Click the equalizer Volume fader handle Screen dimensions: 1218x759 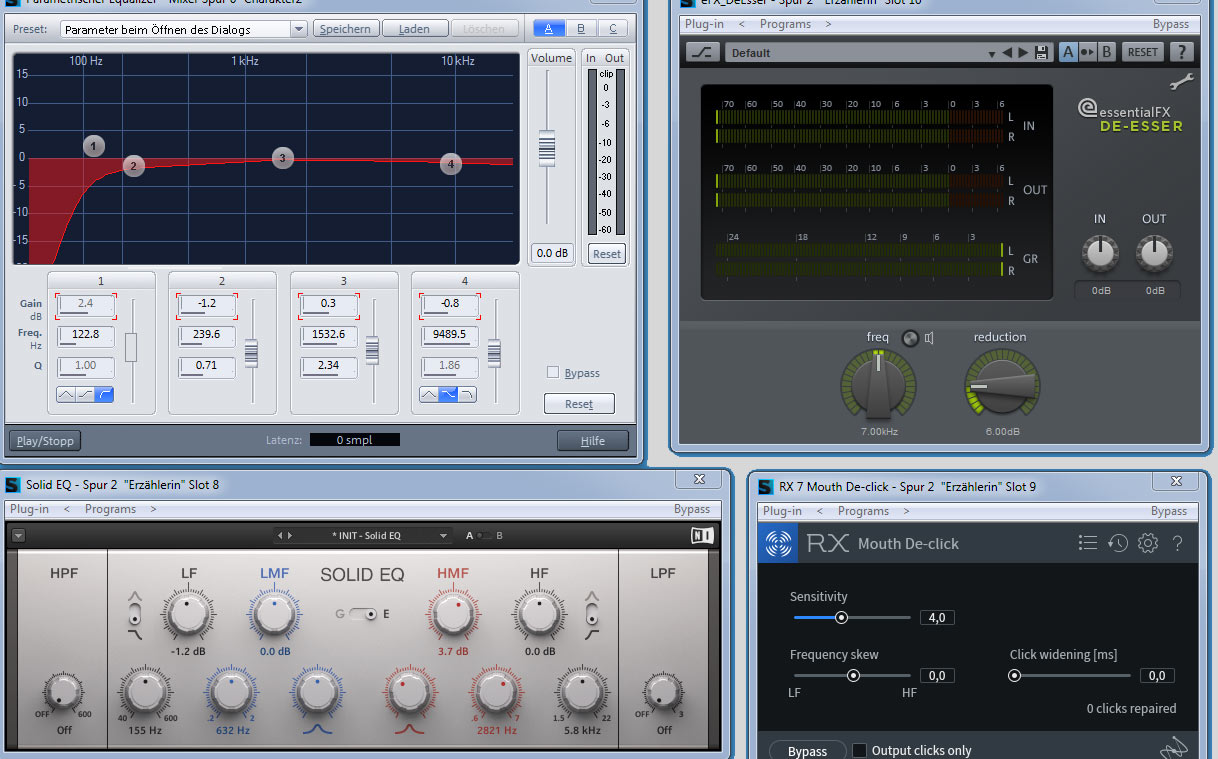[546, 148]
